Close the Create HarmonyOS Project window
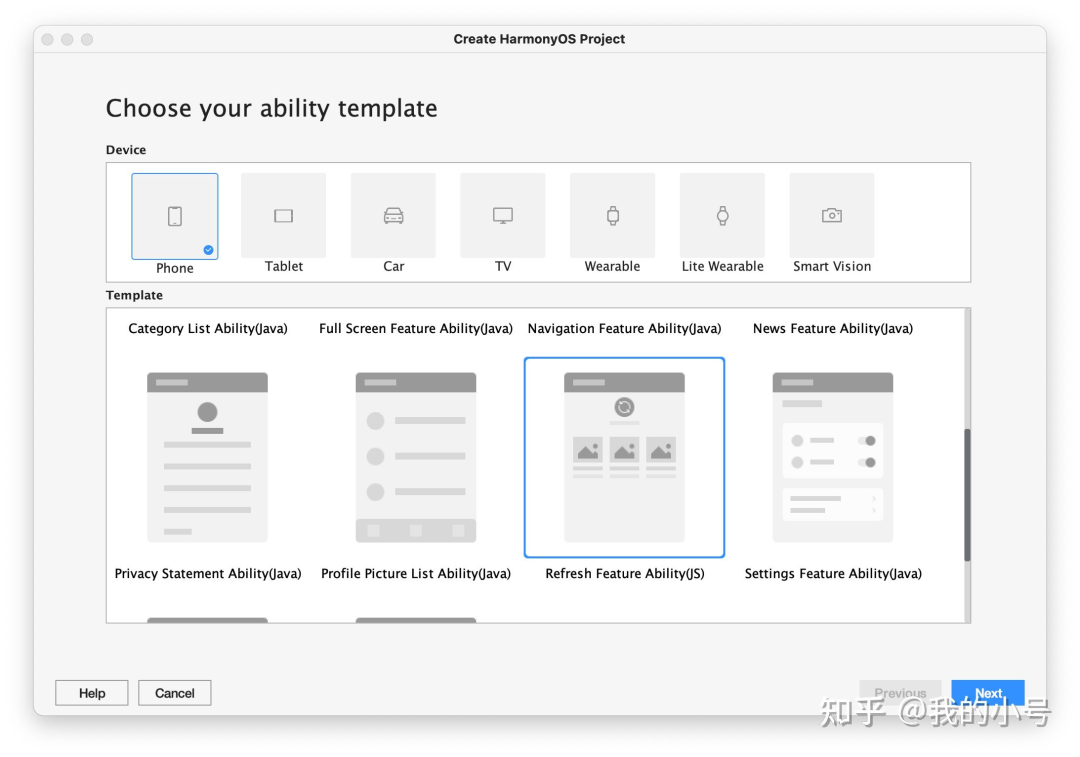The height and width of the screenshot is (757, 1080). [x=48, y=39]
